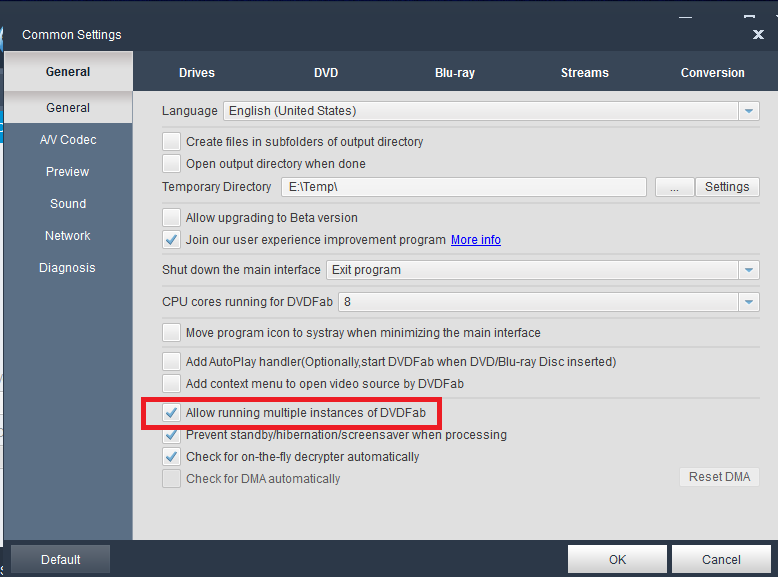Confirm settings with OK button
This screenshot has height=577, width=778.
tap(617, 560)
